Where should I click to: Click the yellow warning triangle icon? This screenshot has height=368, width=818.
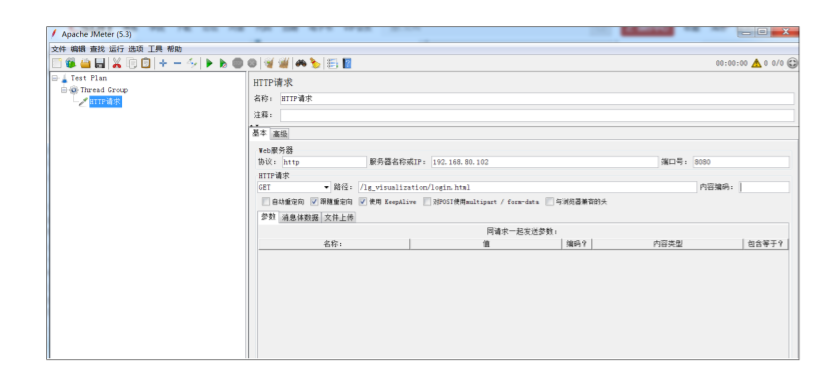(x=756, y=63)
